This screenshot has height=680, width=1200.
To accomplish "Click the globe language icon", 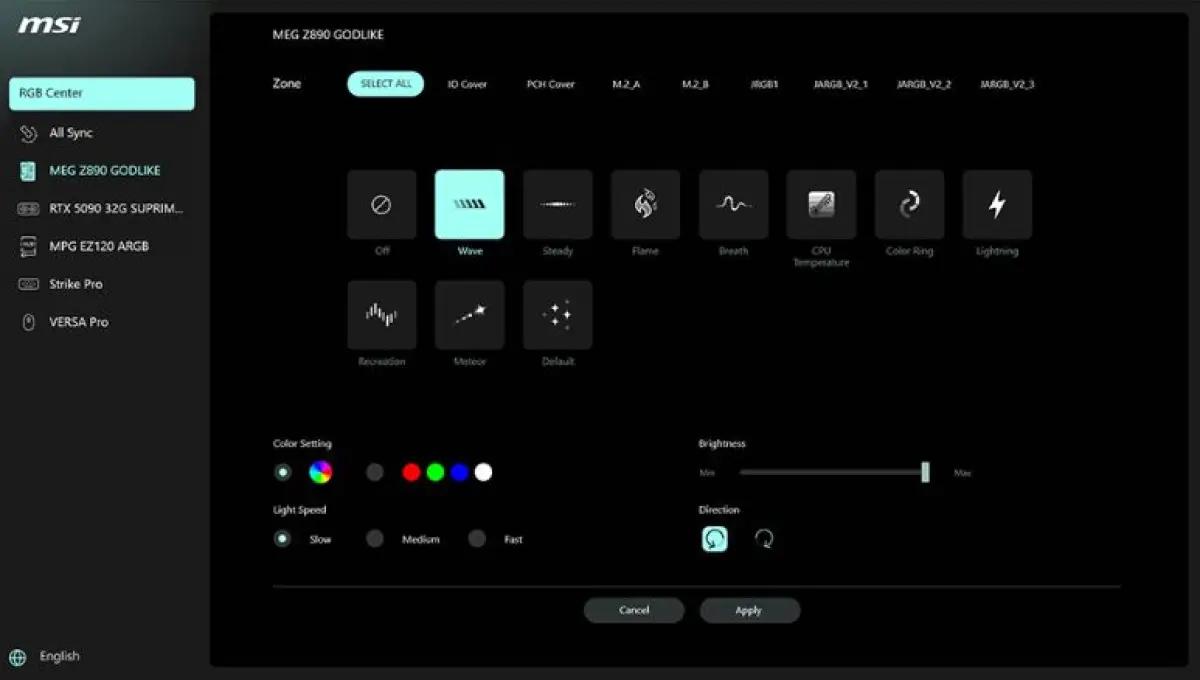I will click(17, 657).
